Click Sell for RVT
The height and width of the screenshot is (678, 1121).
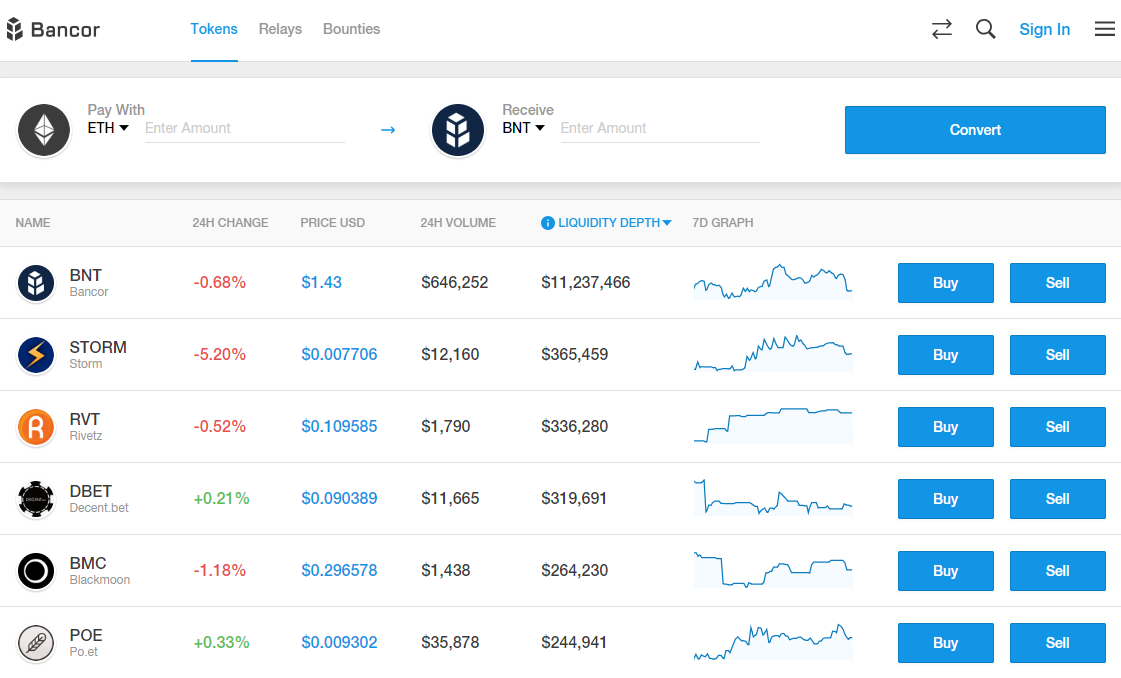click(x=1057, y=427)
